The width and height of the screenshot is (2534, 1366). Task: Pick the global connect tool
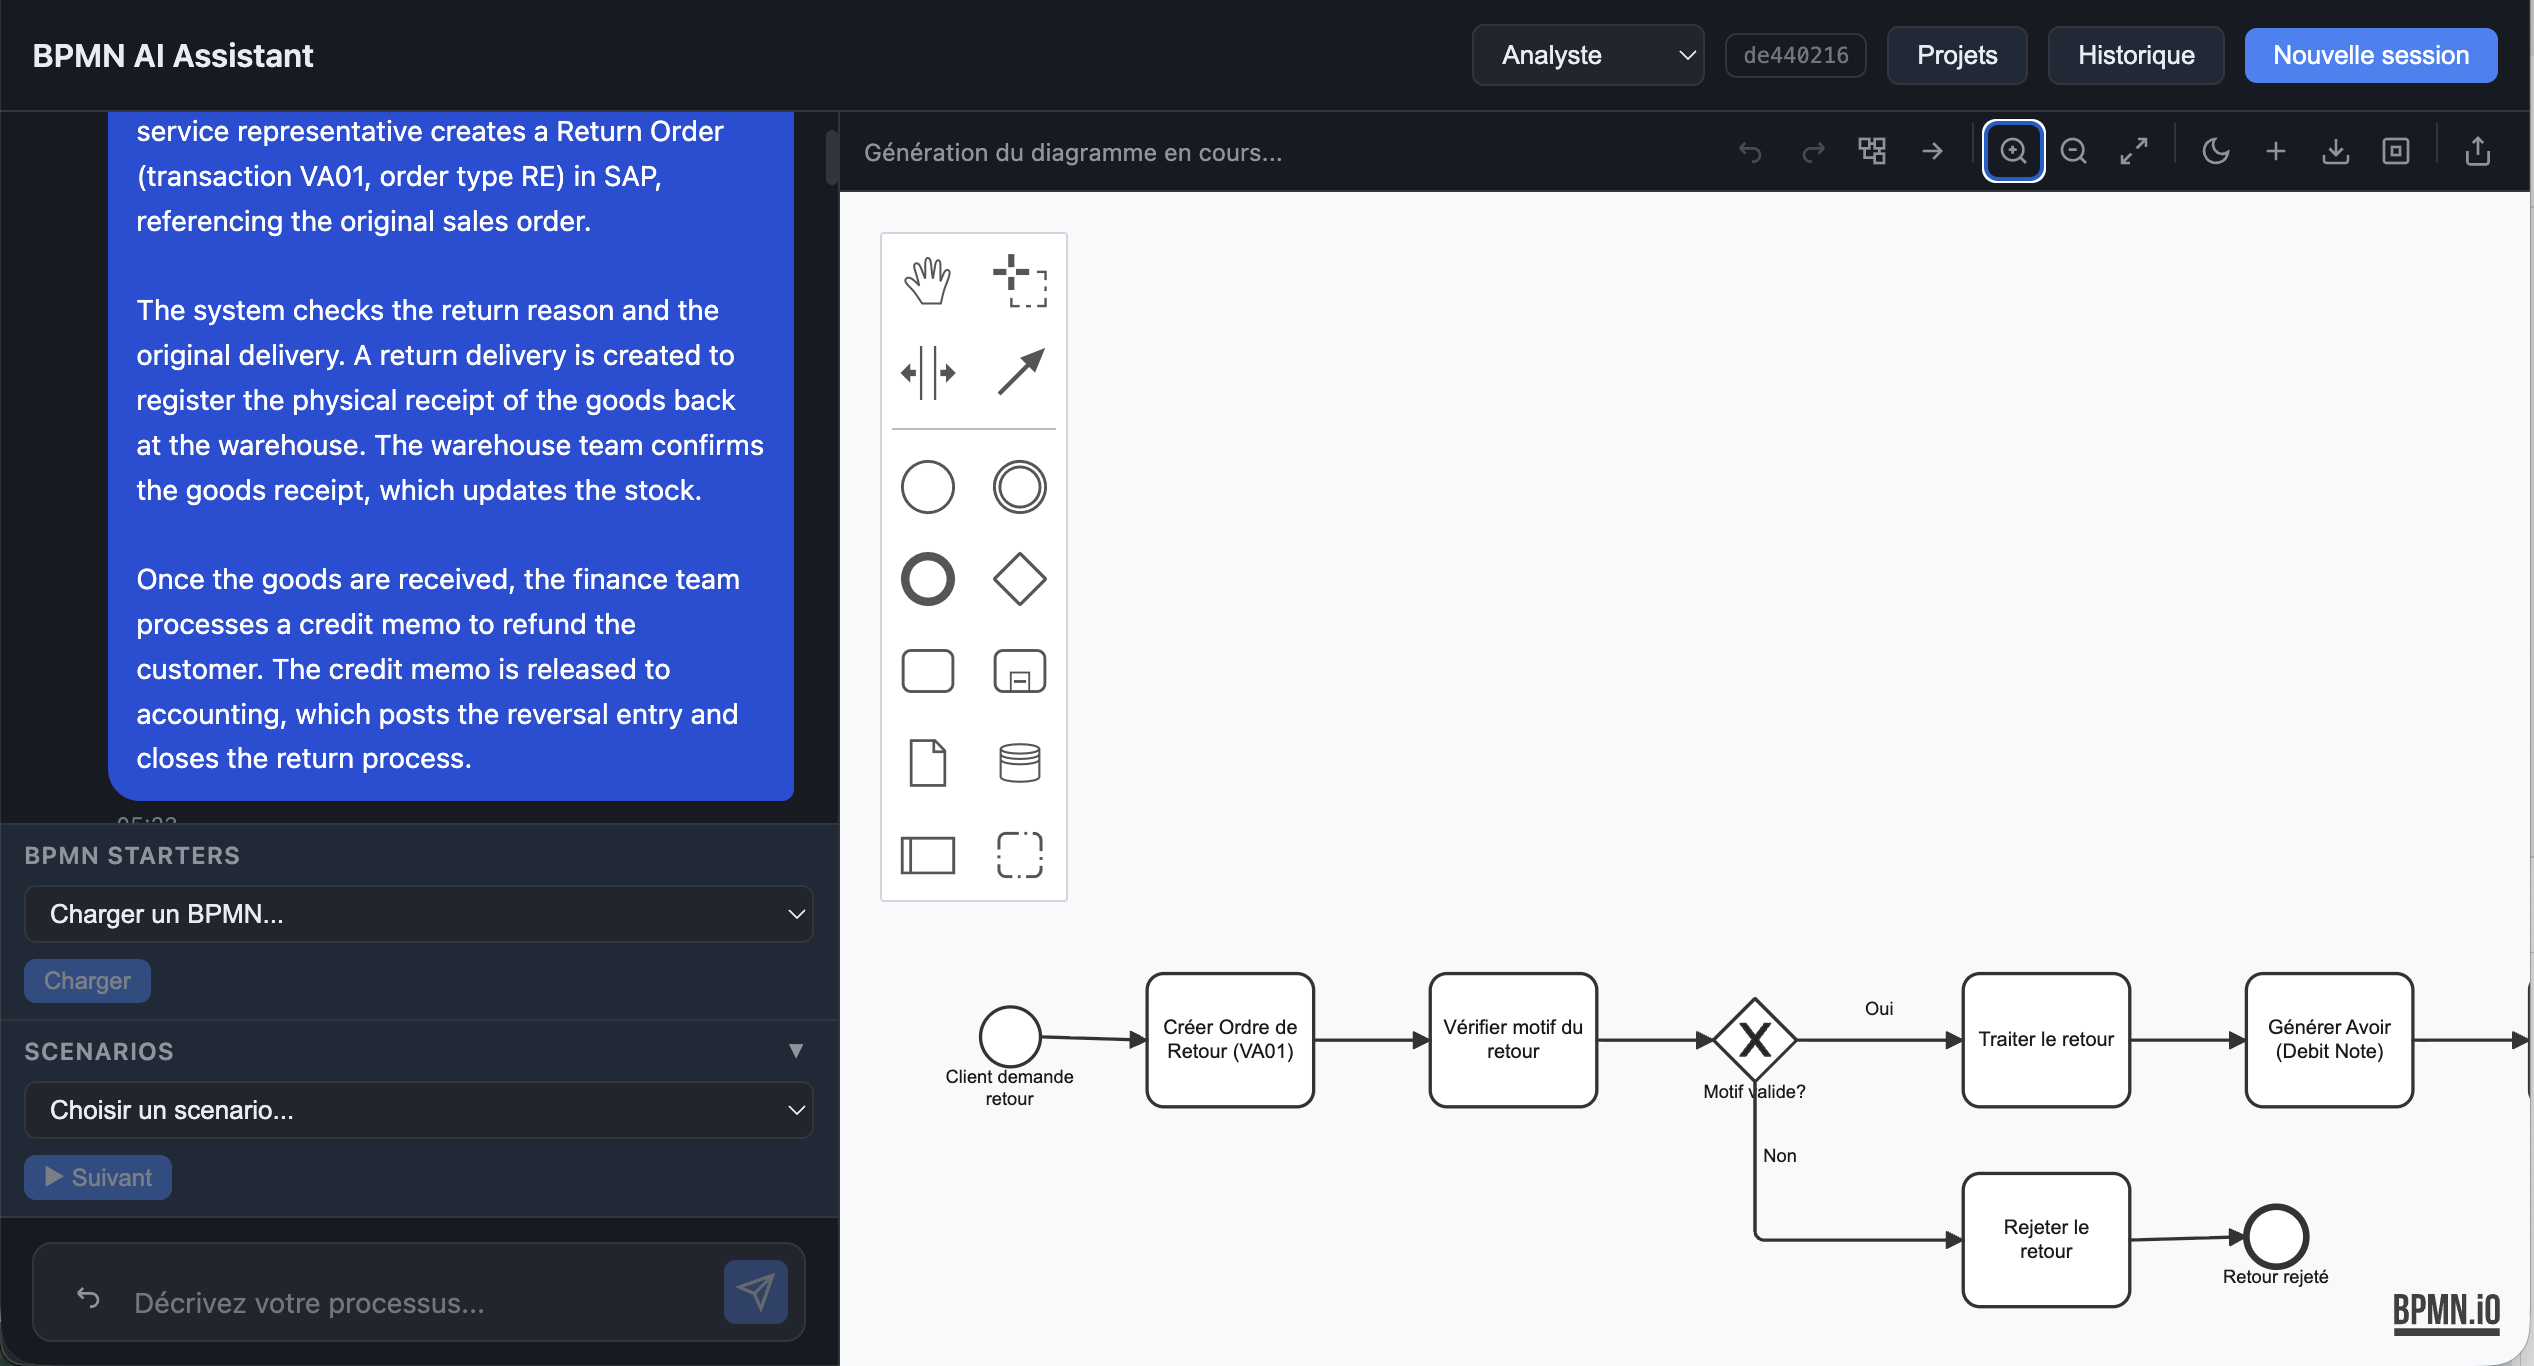tap(1021, 372)
